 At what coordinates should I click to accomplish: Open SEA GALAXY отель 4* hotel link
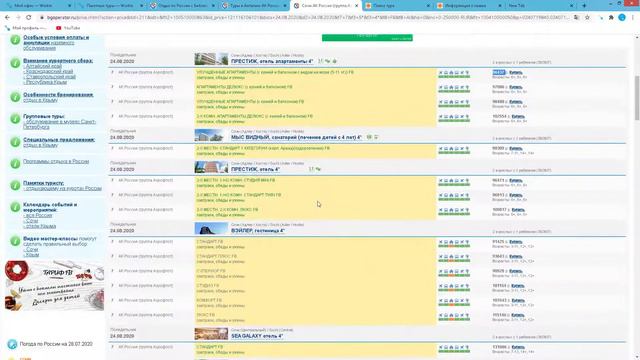257,336
